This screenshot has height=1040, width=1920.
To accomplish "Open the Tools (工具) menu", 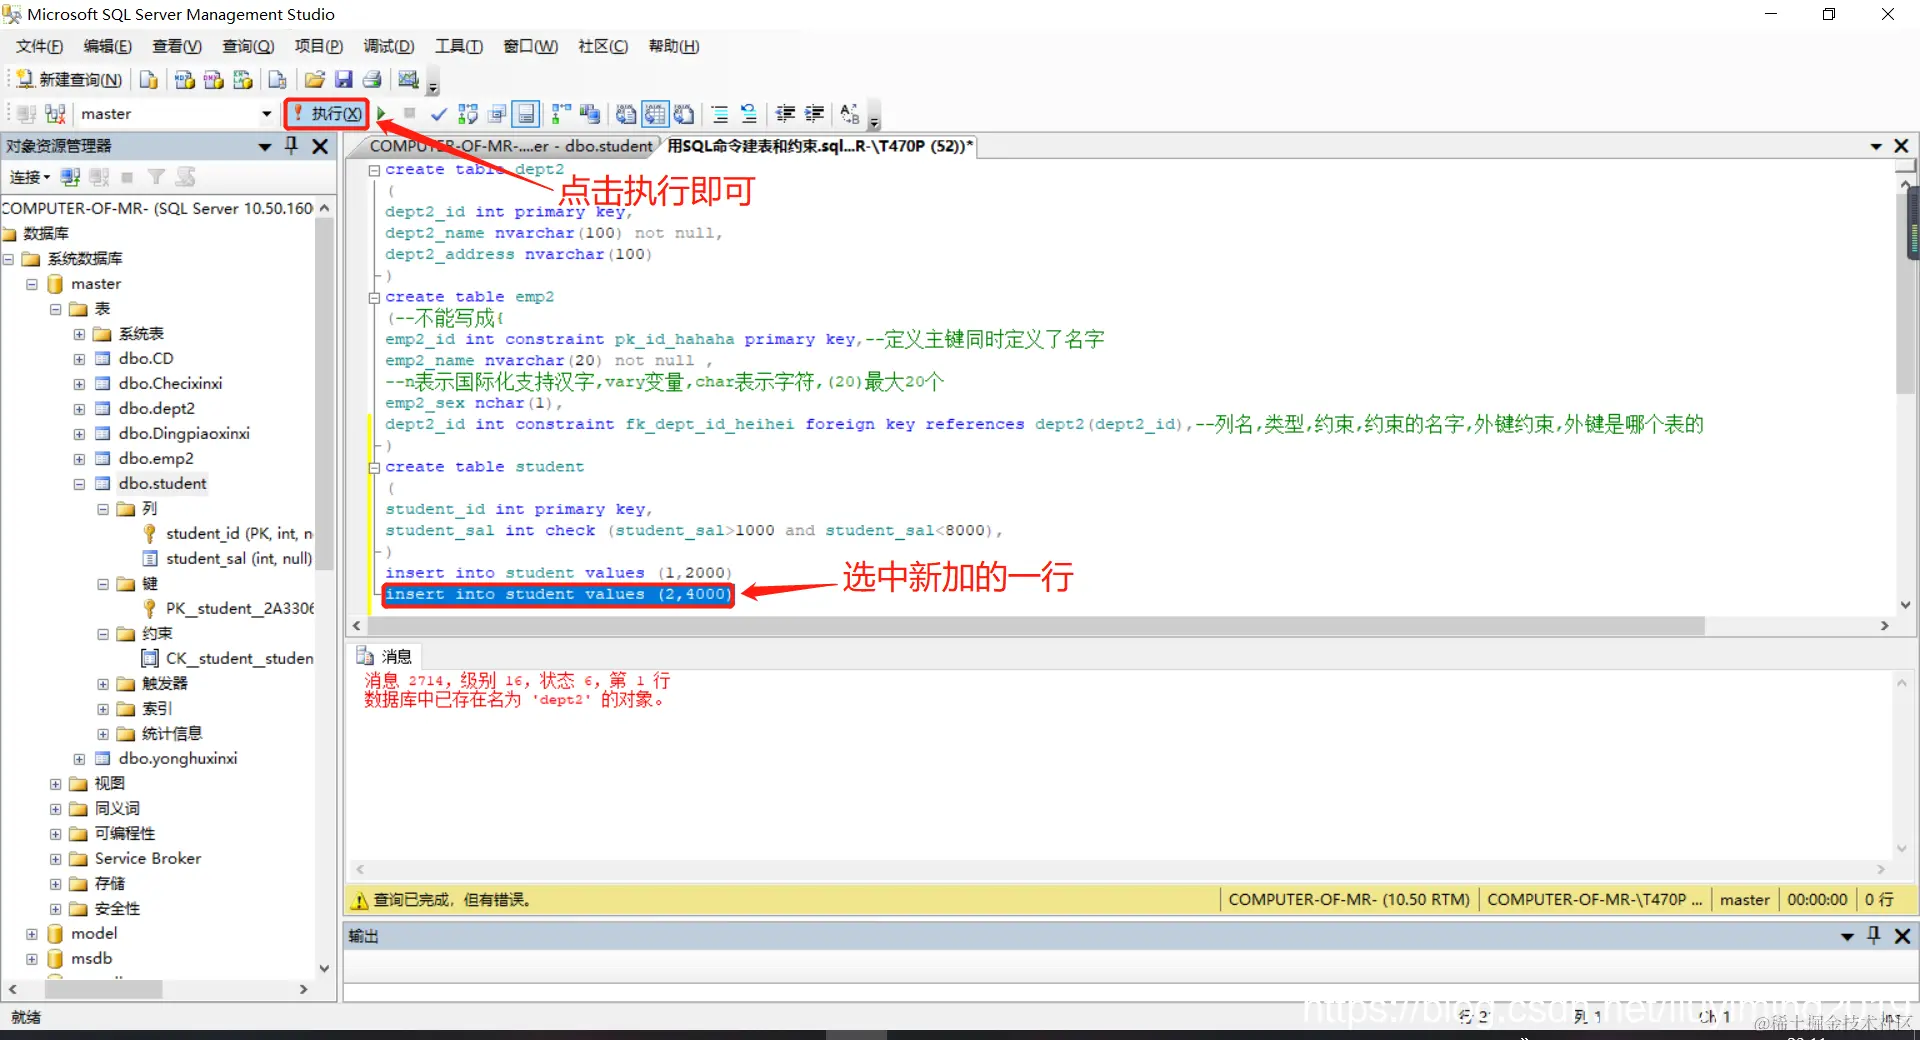I will 458,46.
